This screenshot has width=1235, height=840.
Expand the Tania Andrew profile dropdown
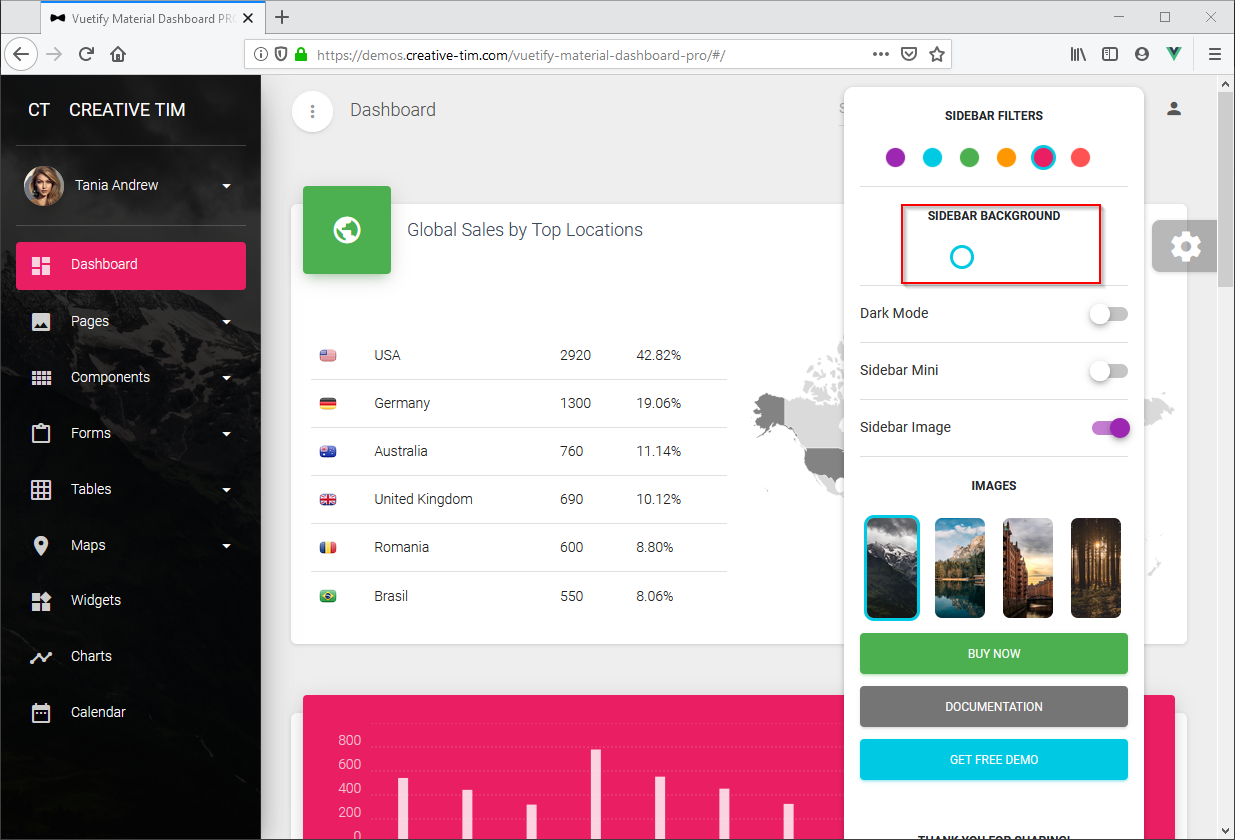(227, 185)
